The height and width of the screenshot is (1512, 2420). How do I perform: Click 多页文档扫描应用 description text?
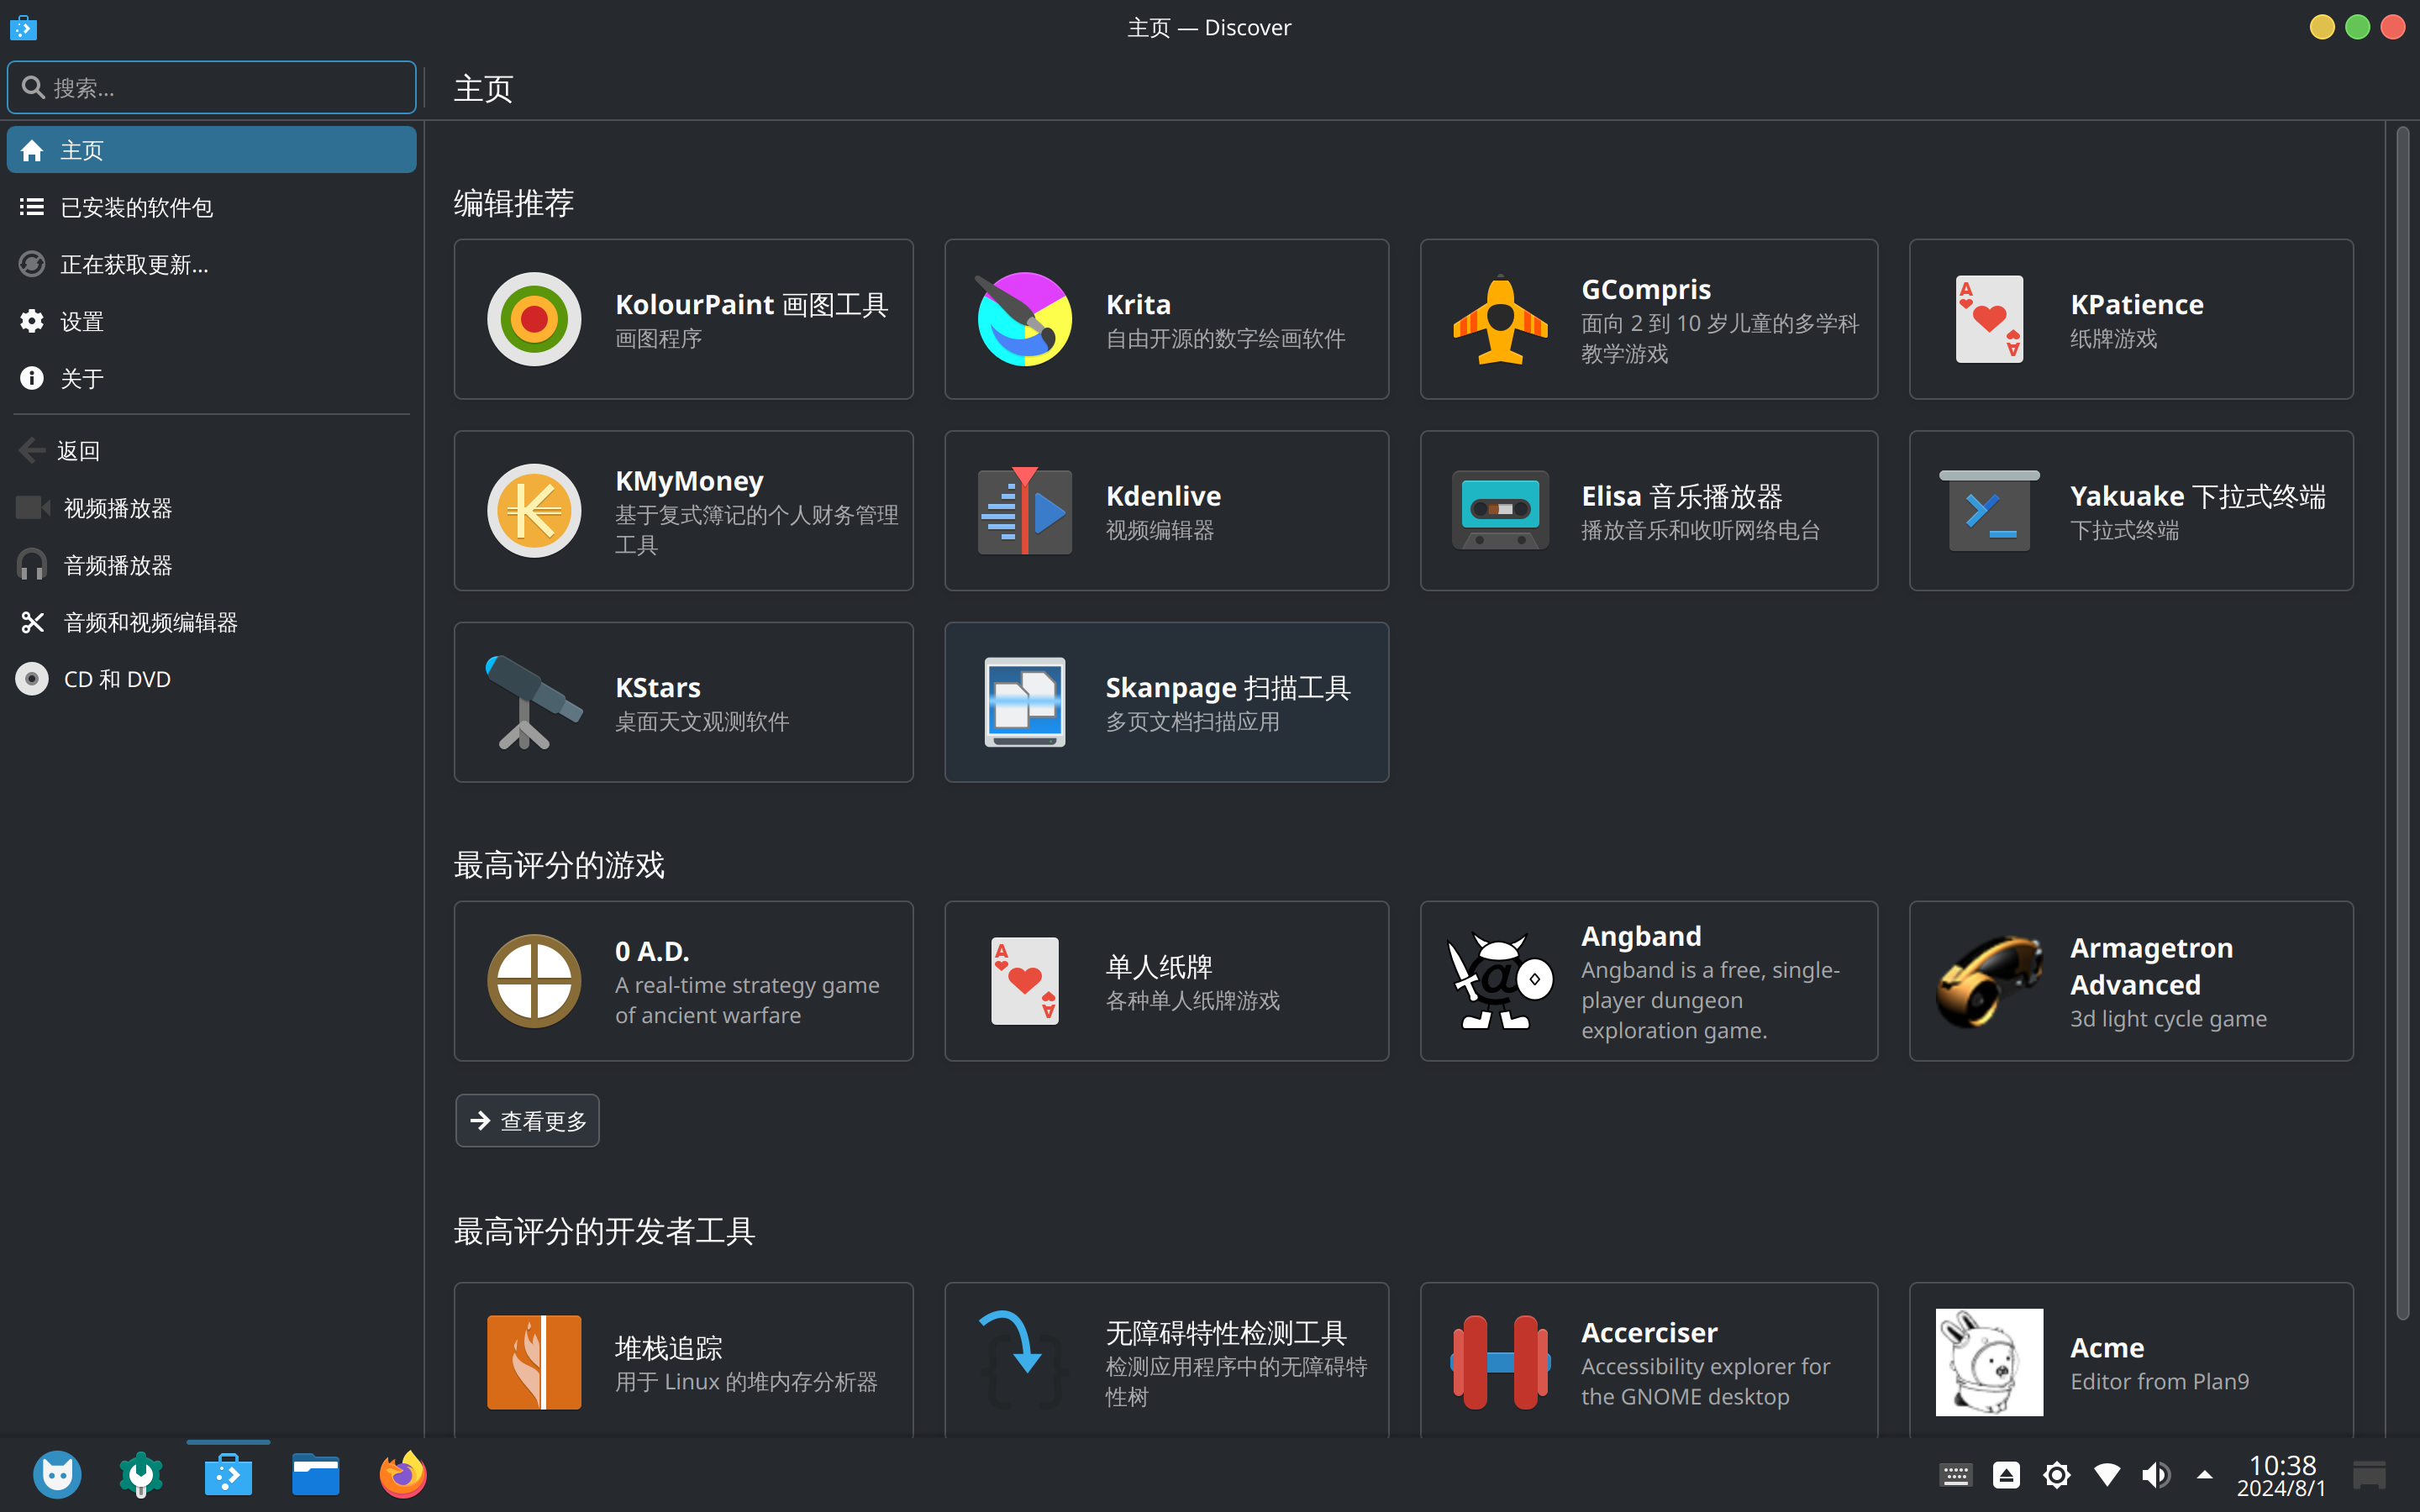(1192, 722)
